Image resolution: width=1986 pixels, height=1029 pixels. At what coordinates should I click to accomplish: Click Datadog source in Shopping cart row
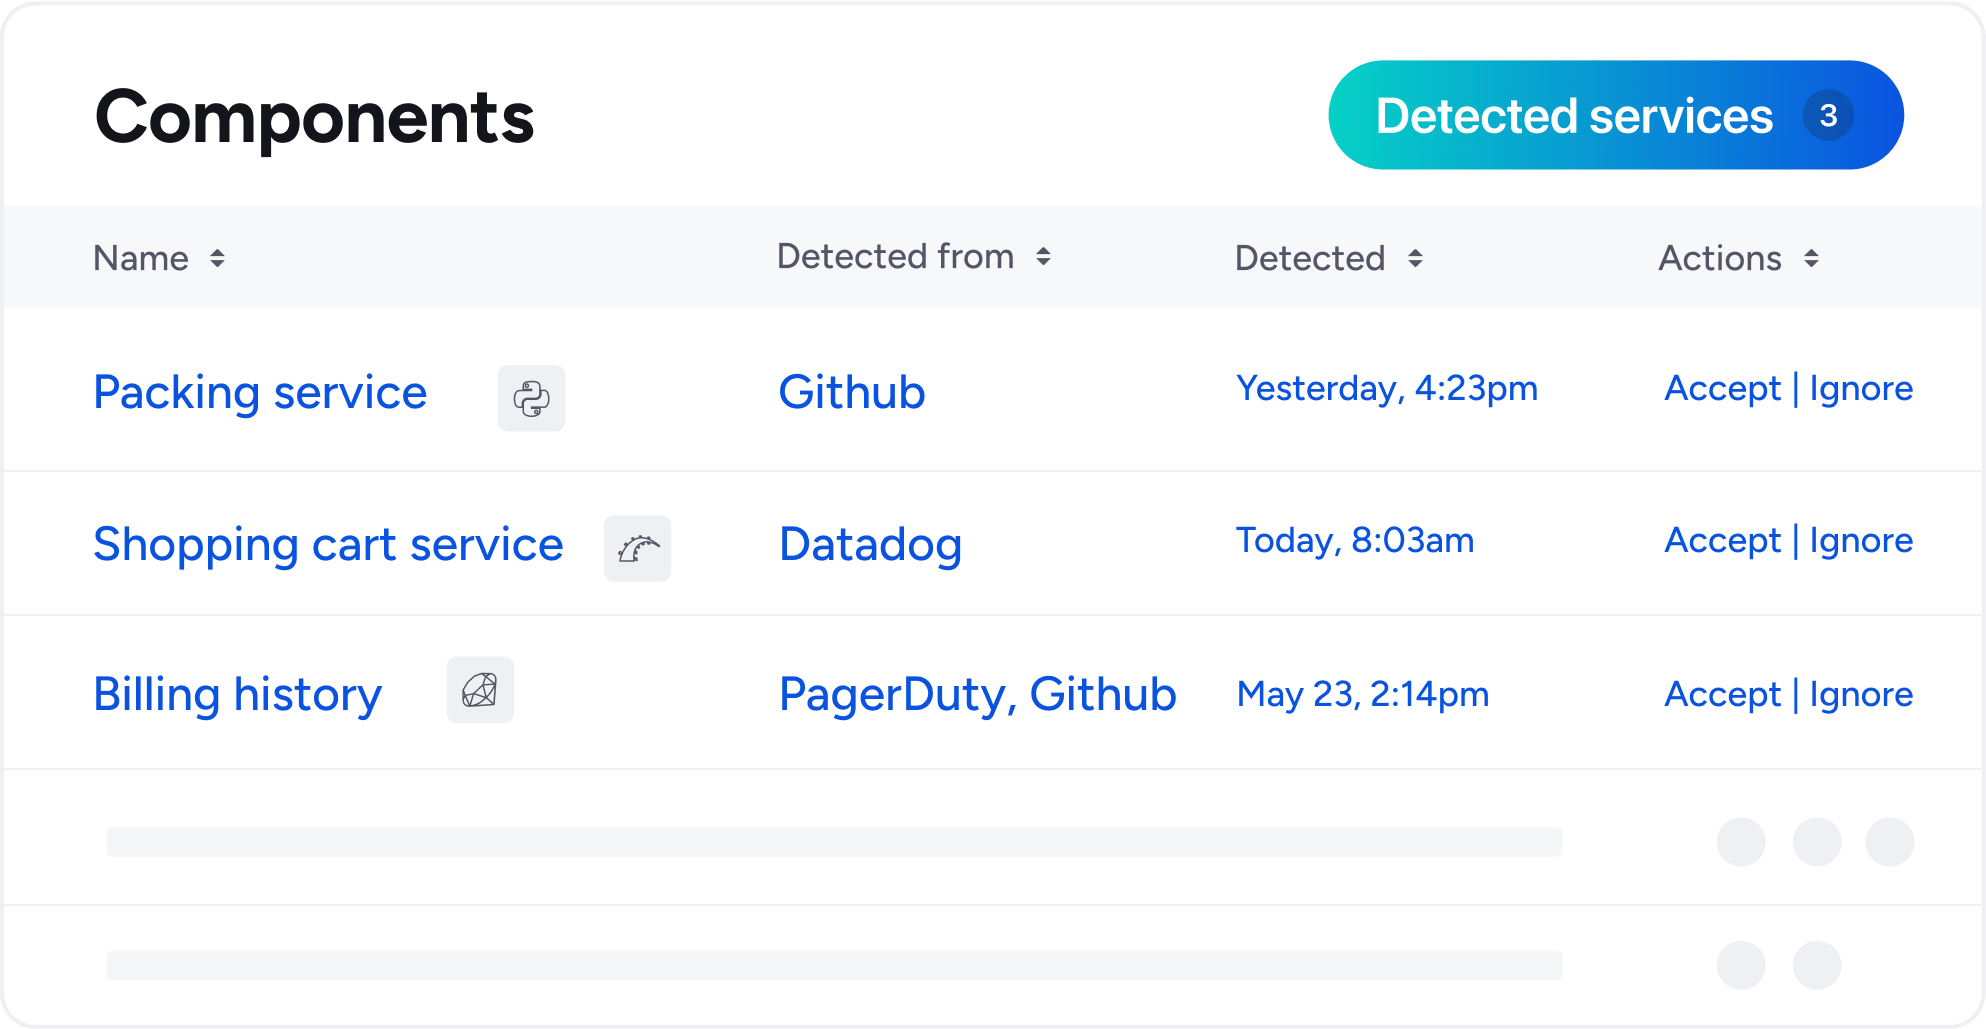point(870,545)
